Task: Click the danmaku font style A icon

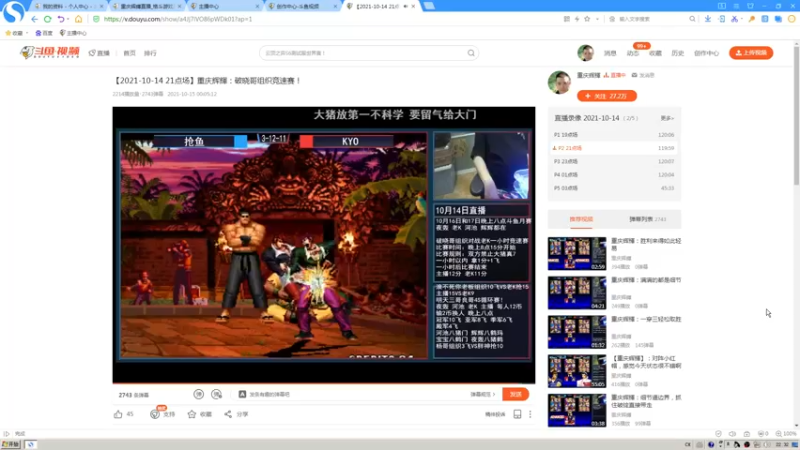Action: pos(242,394)
